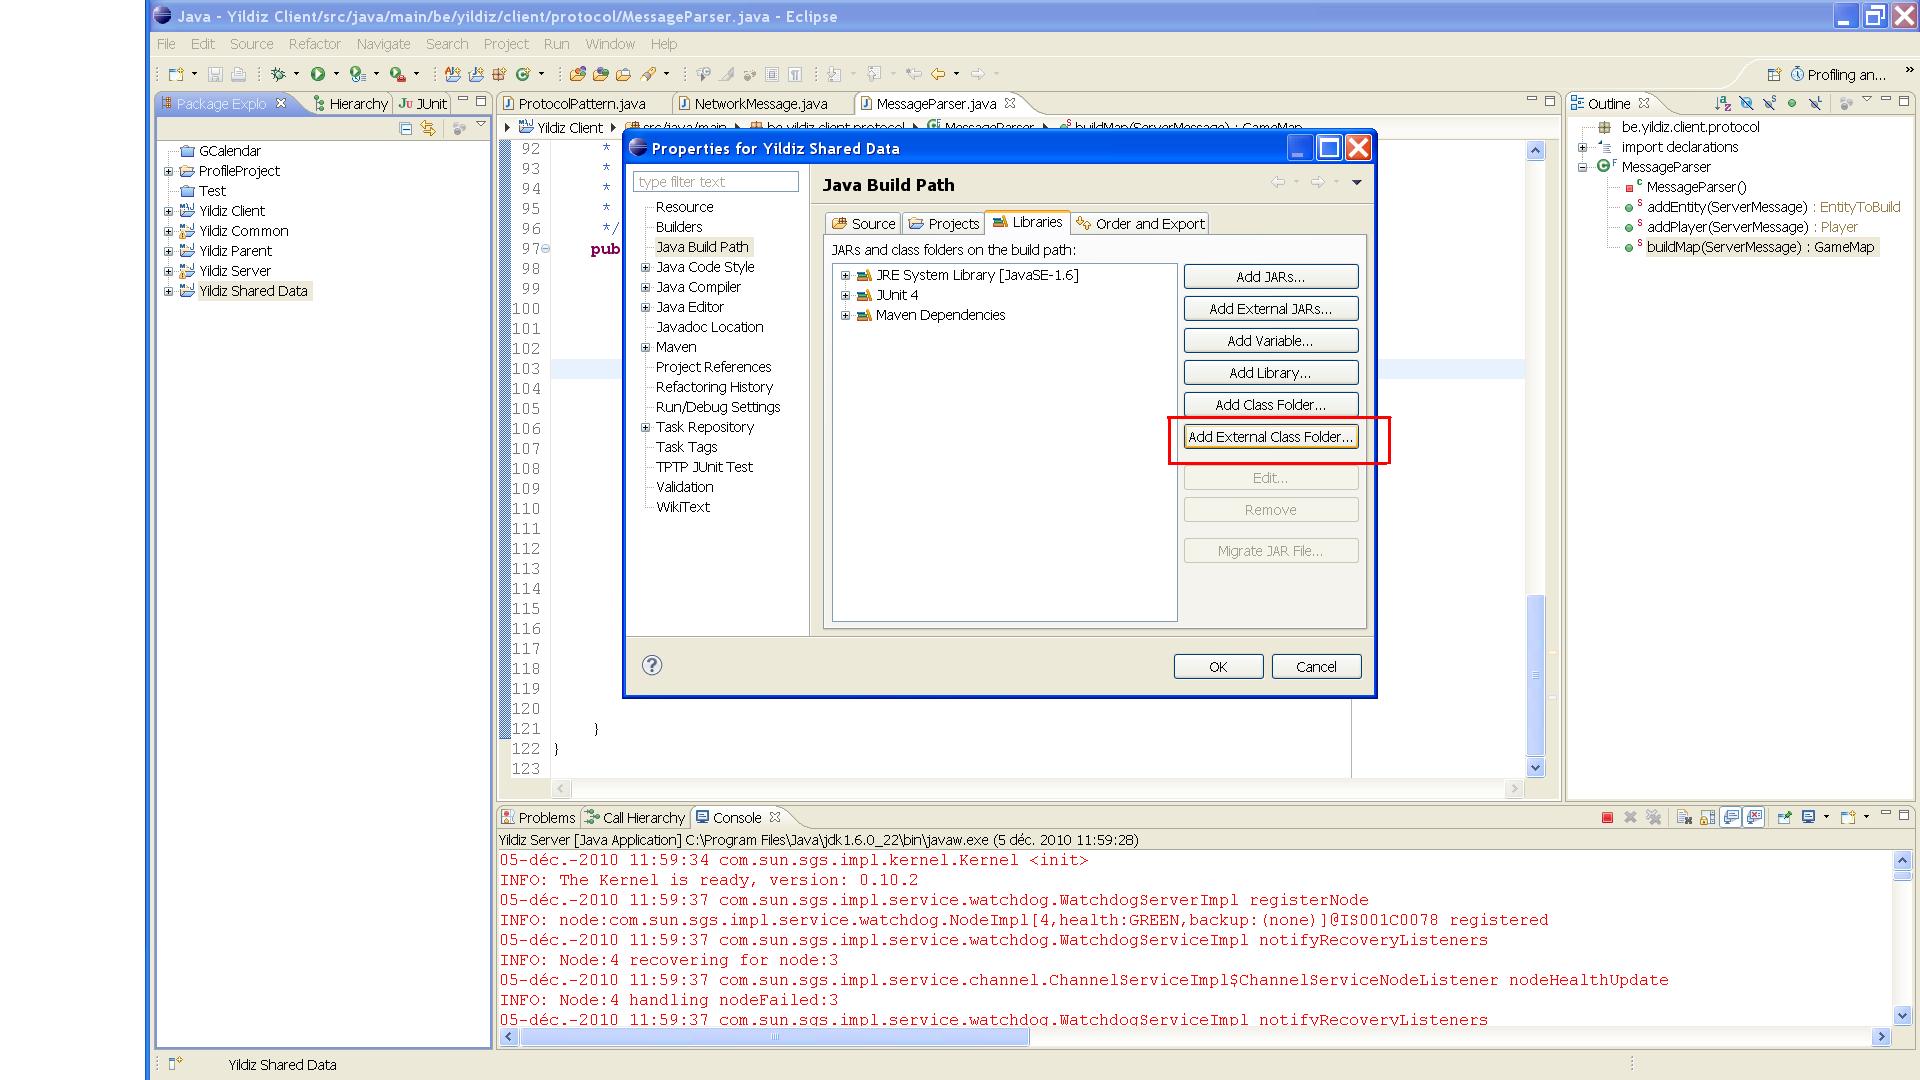1920x1080 pixels.
Task: Toggle Hide Fields in Outline view
Action: tap(1746, 103)
